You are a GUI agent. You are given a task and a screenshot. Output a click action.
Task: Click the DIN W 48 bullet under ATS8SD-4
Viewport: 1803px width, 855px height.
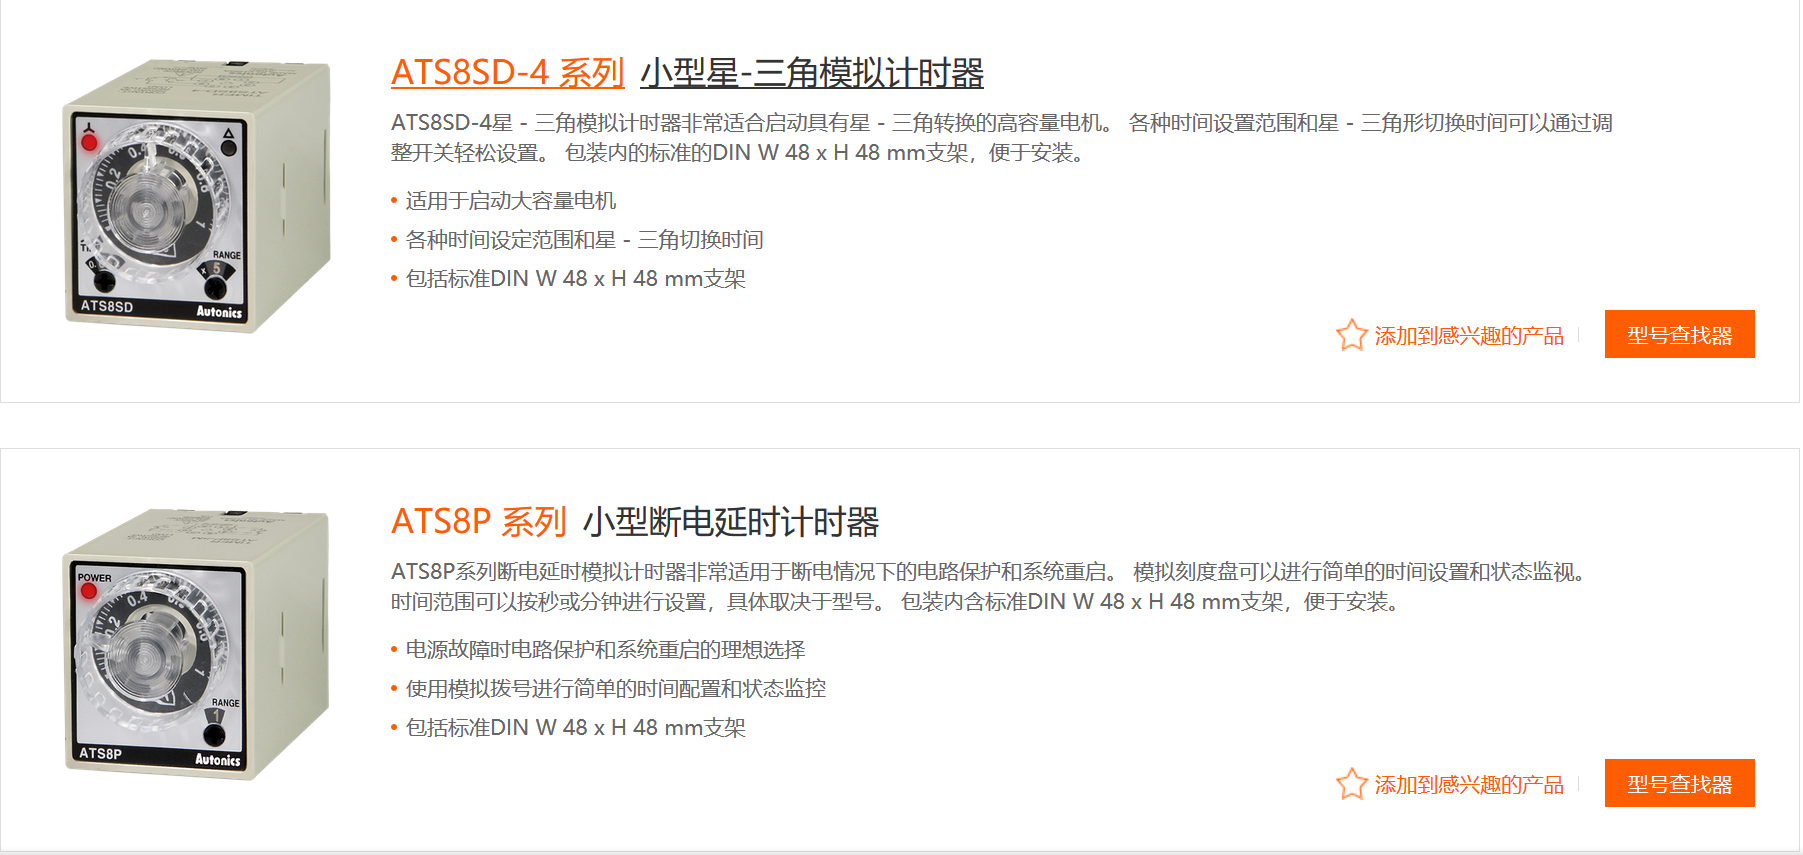(x=575, y=279)
